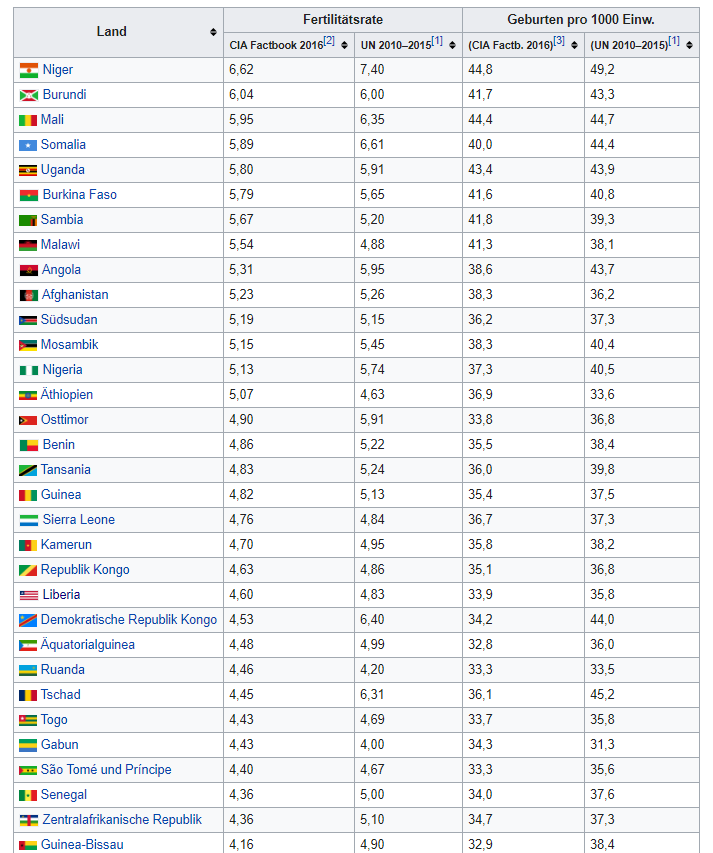Click the Nigeria flag icon
This screenshot has height=853, width=713.
(28, 370)
